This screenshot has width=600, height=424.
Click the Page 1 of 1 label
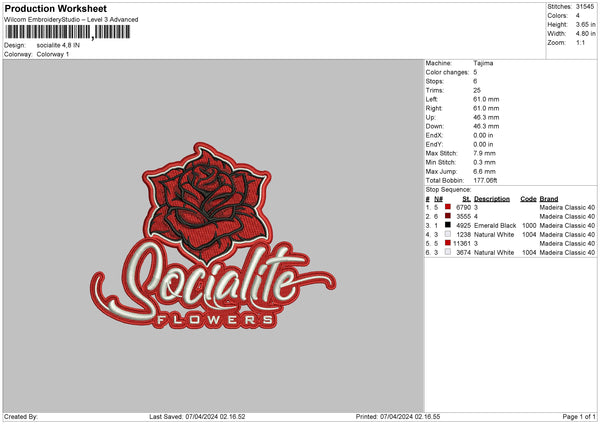tap(579, 416)
